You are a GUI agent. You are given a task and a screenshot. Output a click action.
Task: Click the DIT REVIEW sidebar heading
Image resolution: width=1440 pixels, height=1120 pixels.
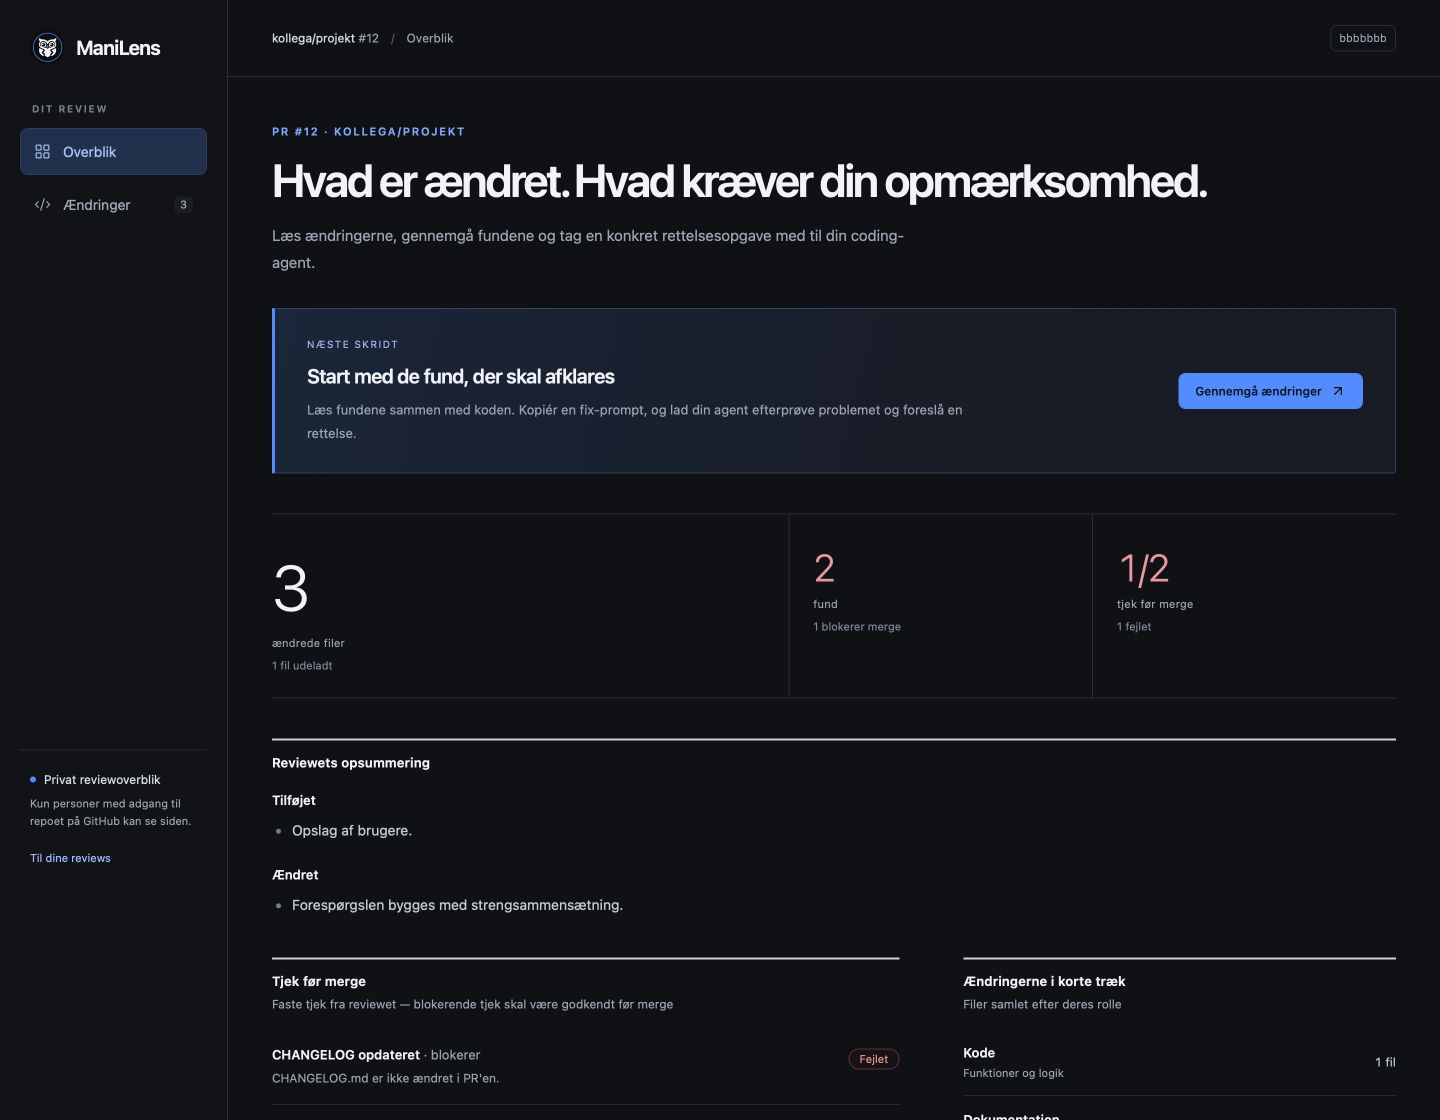[x=69, y=109]
